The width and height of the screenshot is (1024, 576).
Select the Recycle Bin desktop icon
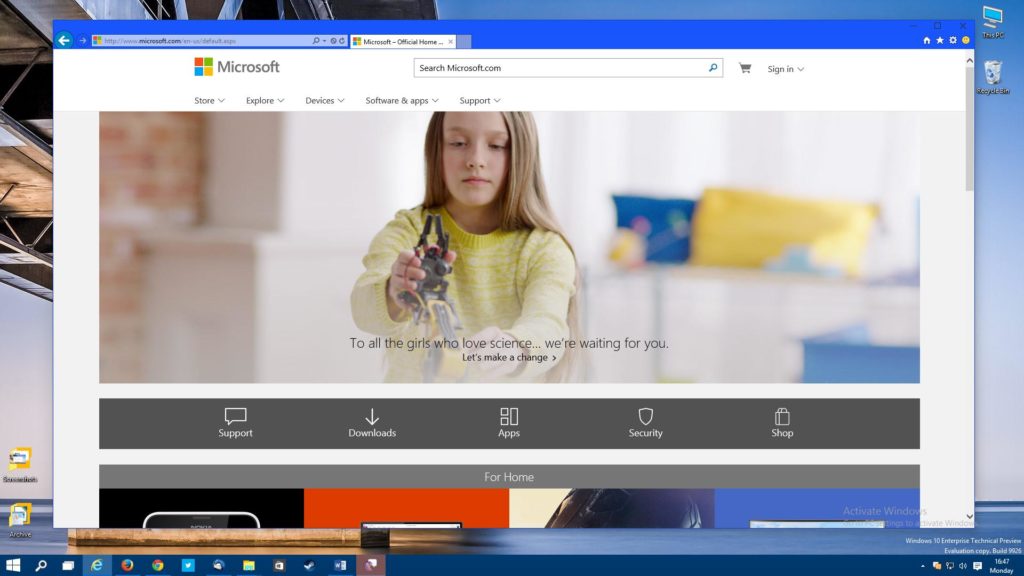click(x=993, y=77)
